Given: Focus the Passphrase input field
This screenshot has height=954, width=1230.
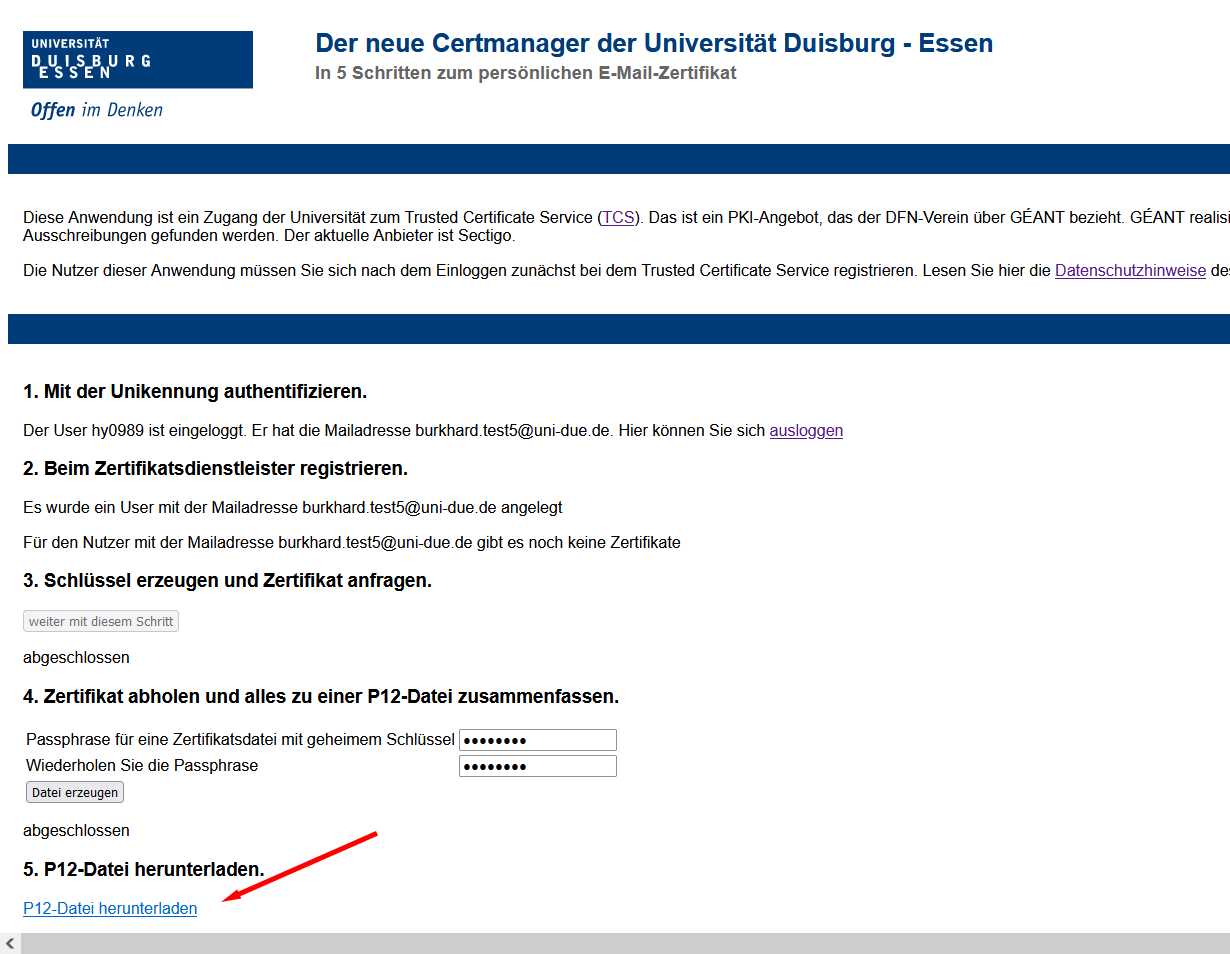Looking at the screenshot, I should (537, 740).
